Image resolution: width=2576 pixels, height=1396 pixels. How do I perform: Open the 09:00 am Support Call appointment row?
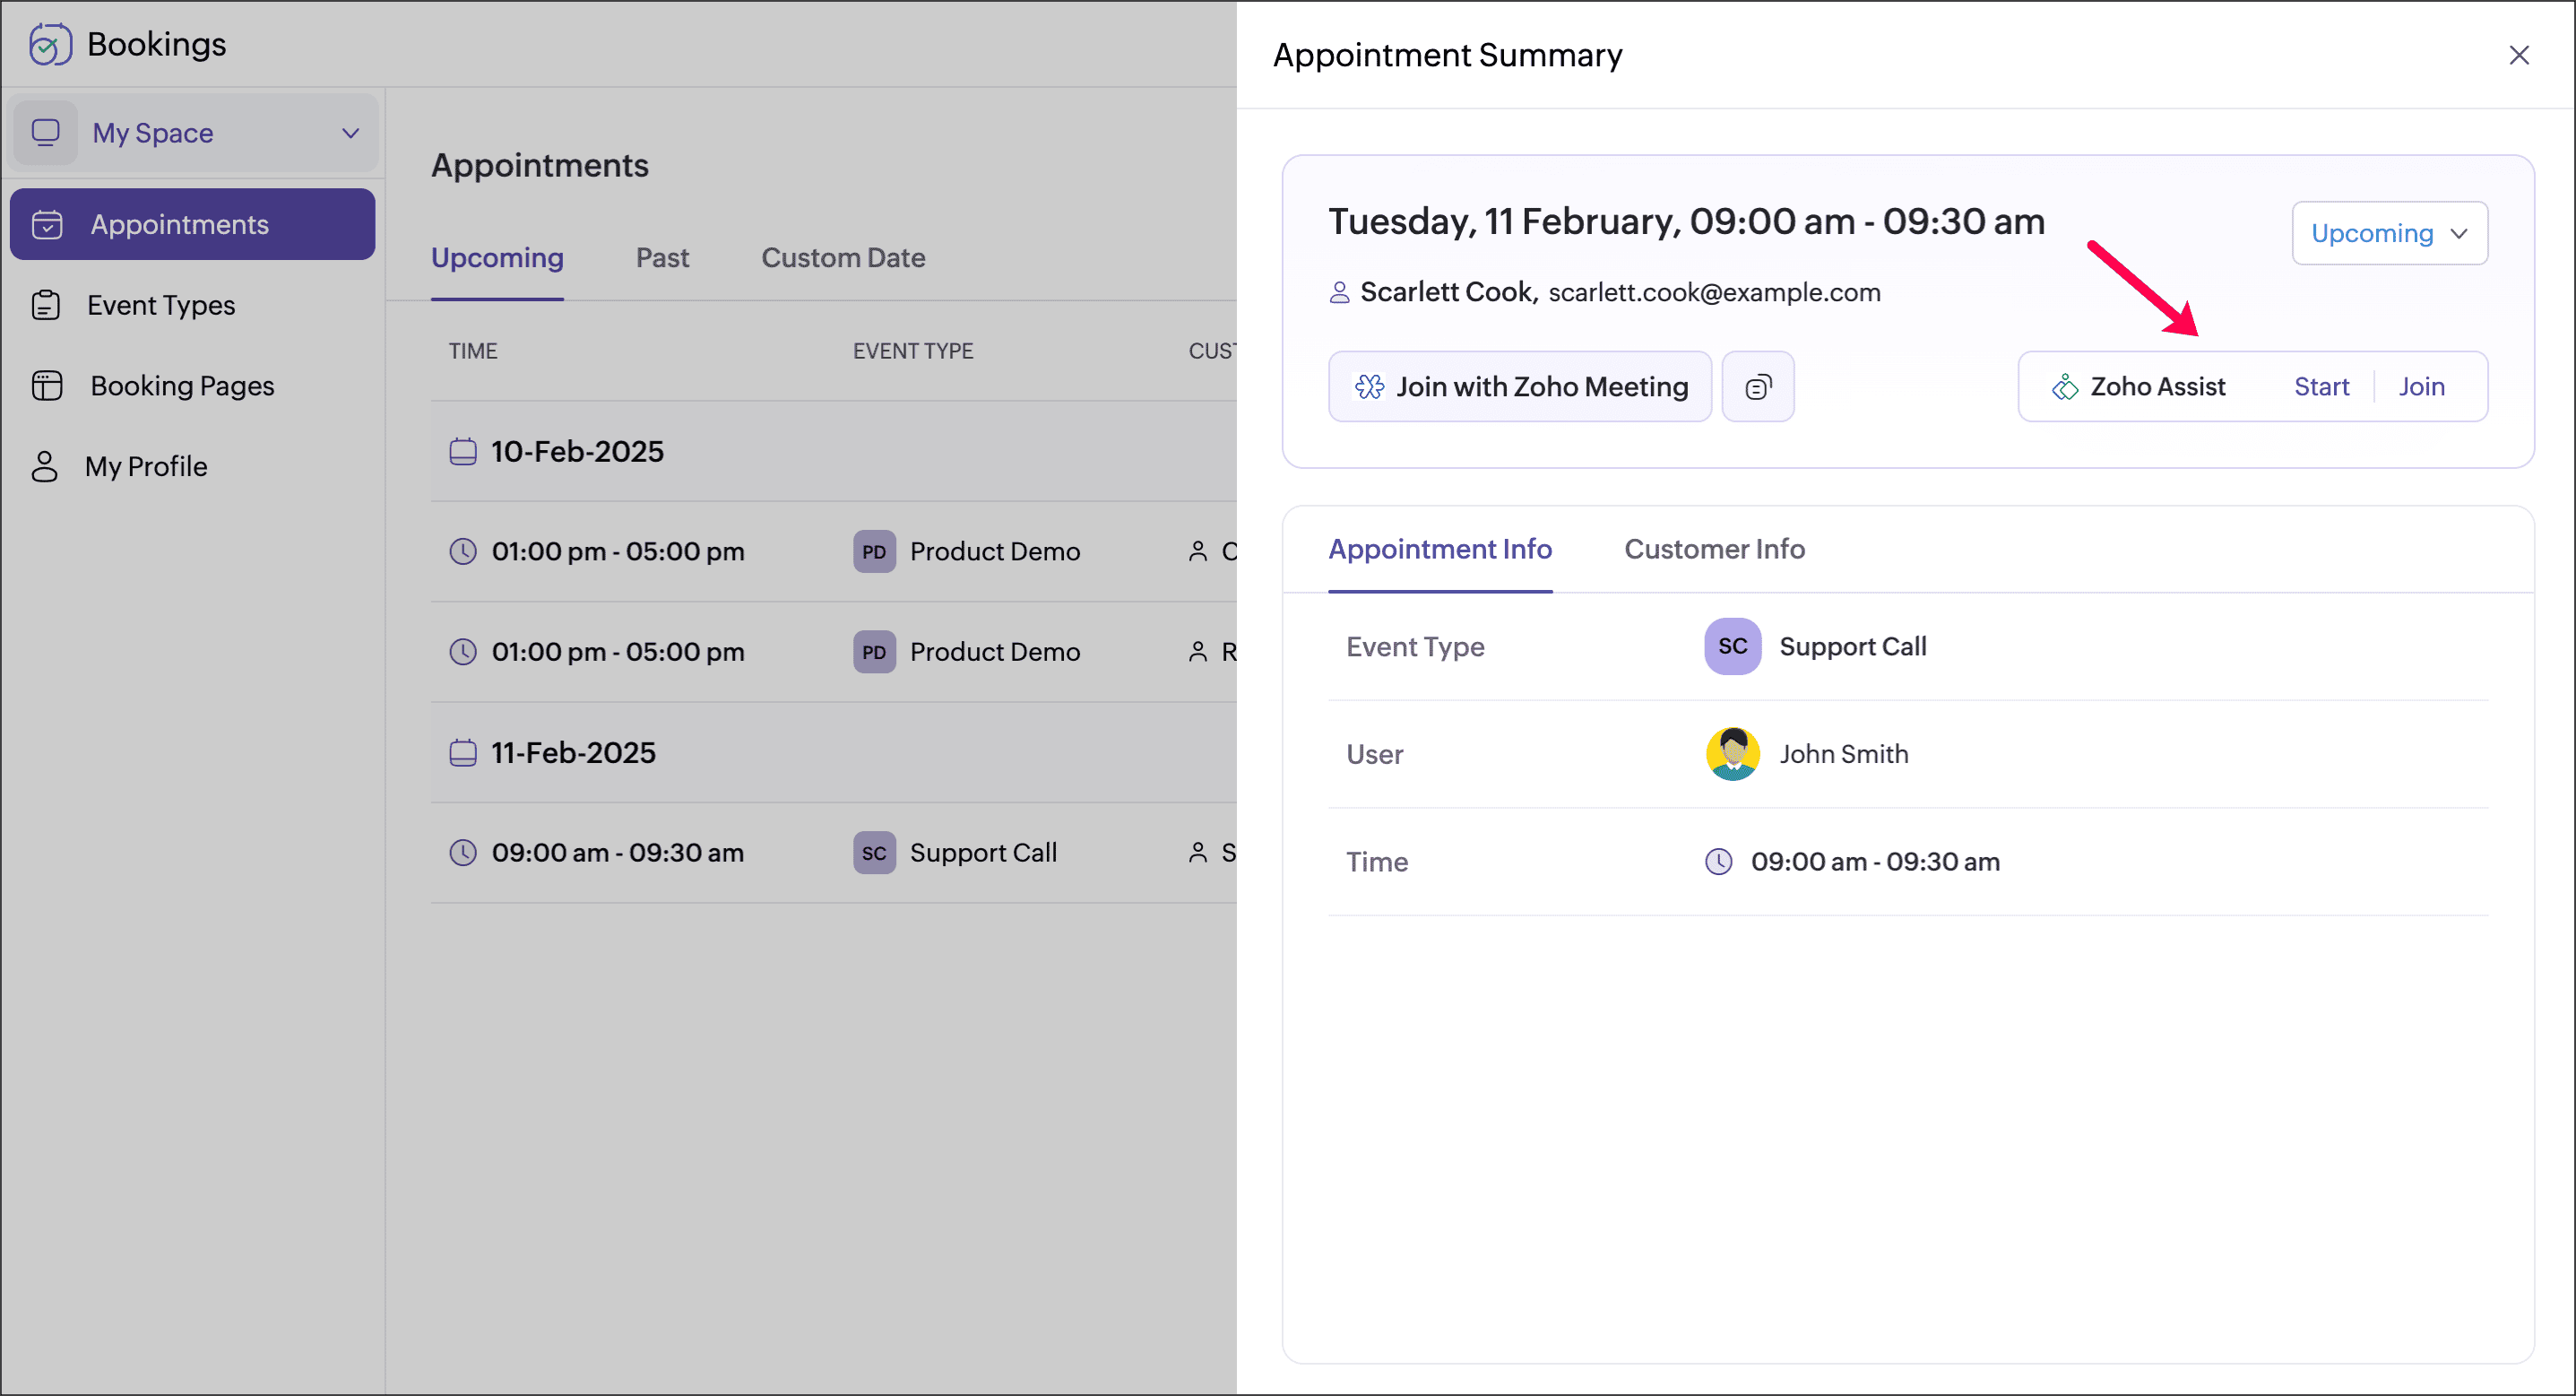coord(800,852)
